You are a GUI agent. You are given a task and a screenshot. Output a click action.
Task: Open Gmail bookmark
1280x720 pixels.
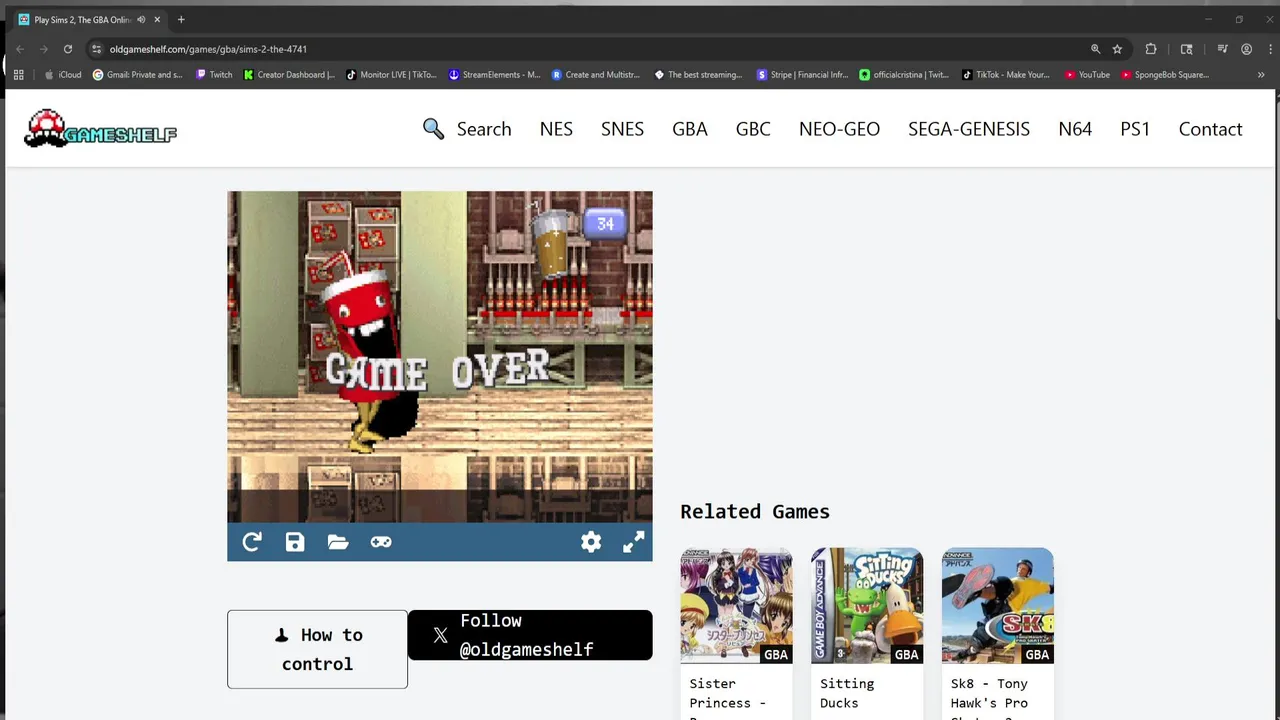[x=138, y=75]
